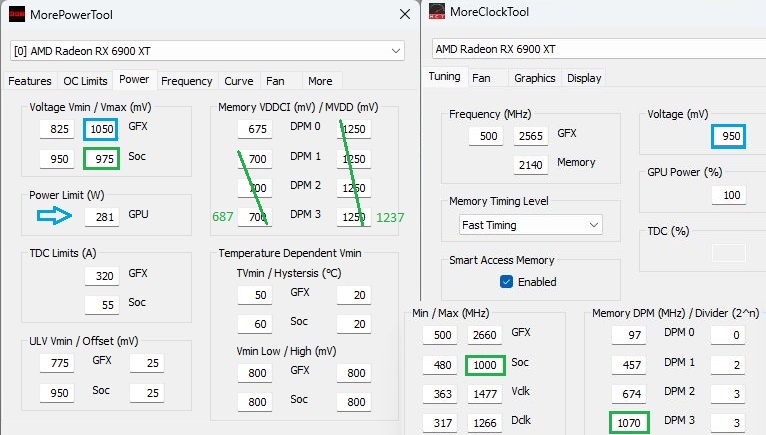Click Soc max clock field 1000
The image size is (766, 435).
click(485, 365)
